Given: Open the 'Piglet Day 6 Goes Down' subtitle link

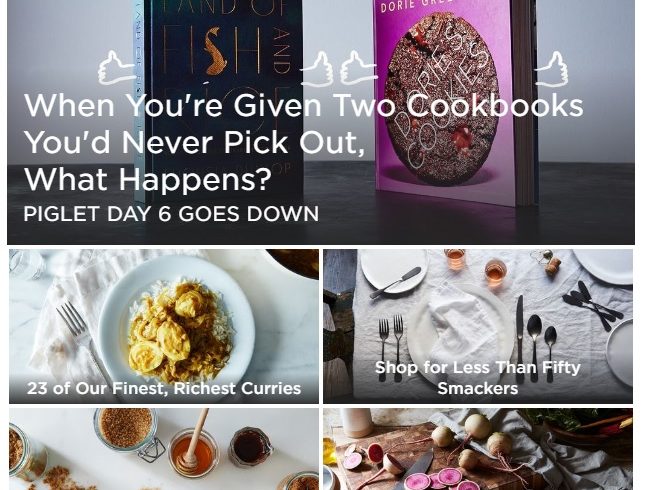Looking at the screenshot, I should pos(171,214).
